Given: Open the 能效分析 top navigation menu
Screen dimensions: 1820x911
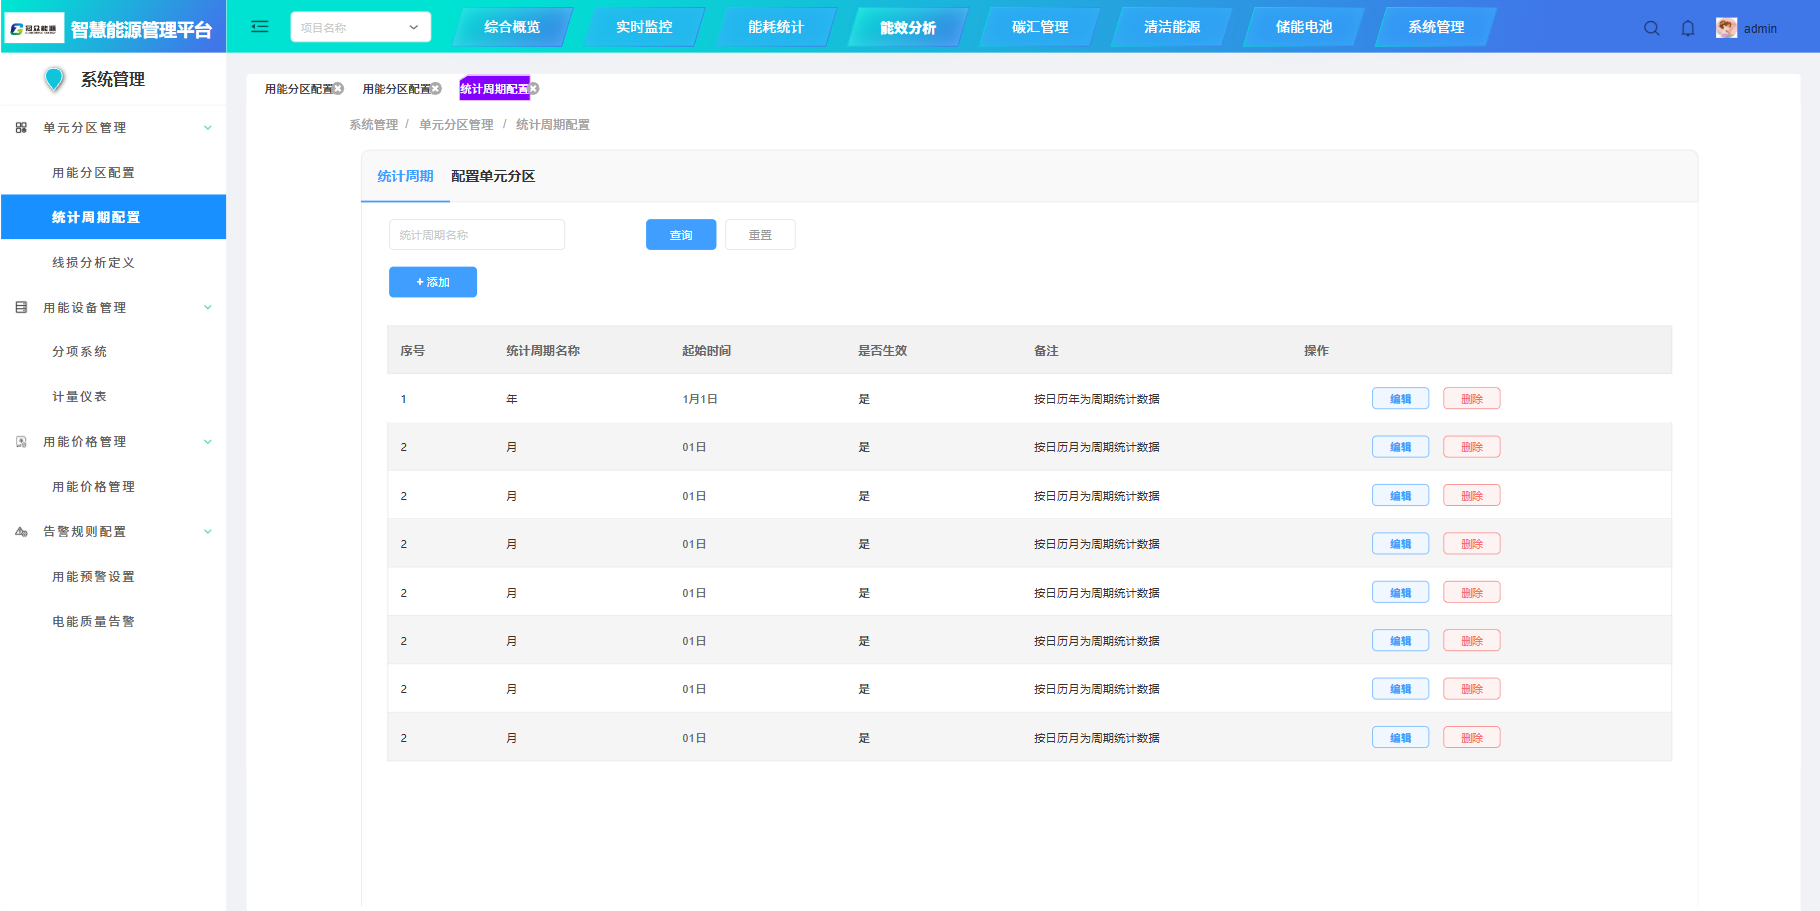Looking at the screenshot, I should [908, 27].
